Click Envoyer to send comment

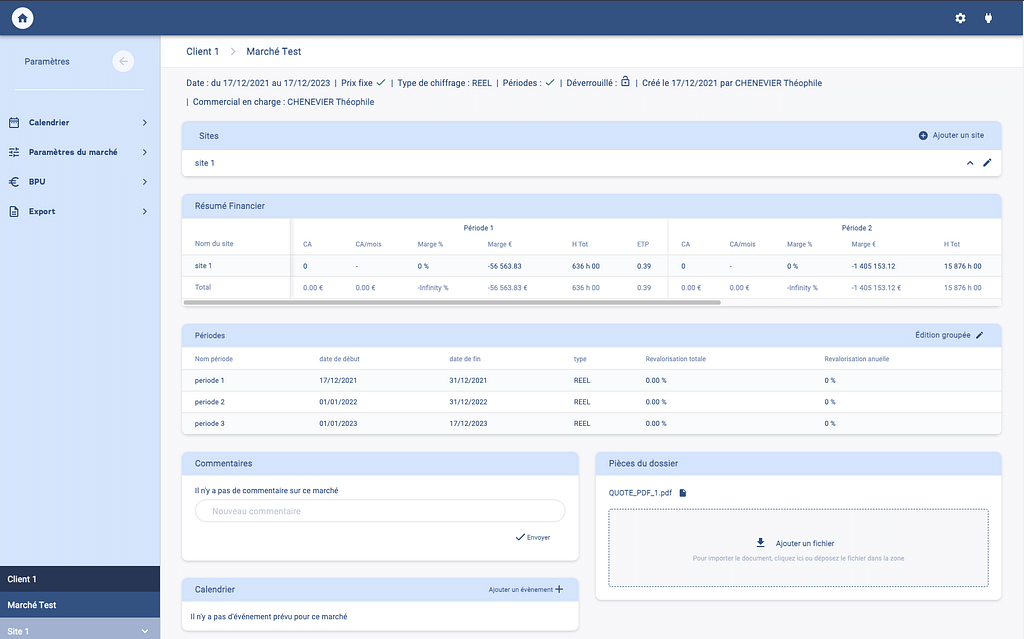tap(533, 537)
